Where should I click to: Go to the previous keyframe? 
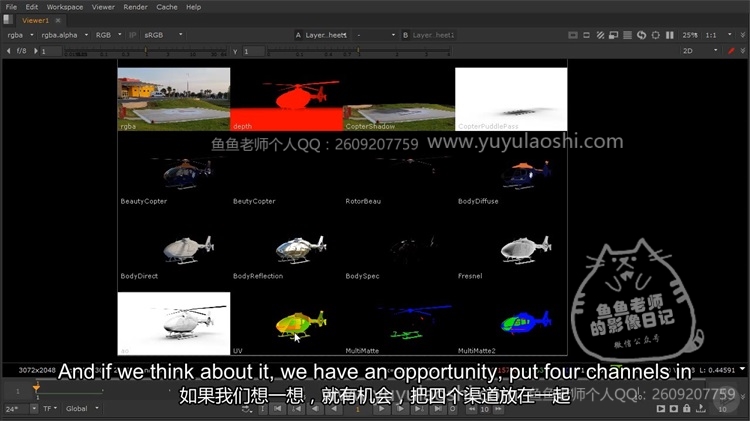pos(297,409)
